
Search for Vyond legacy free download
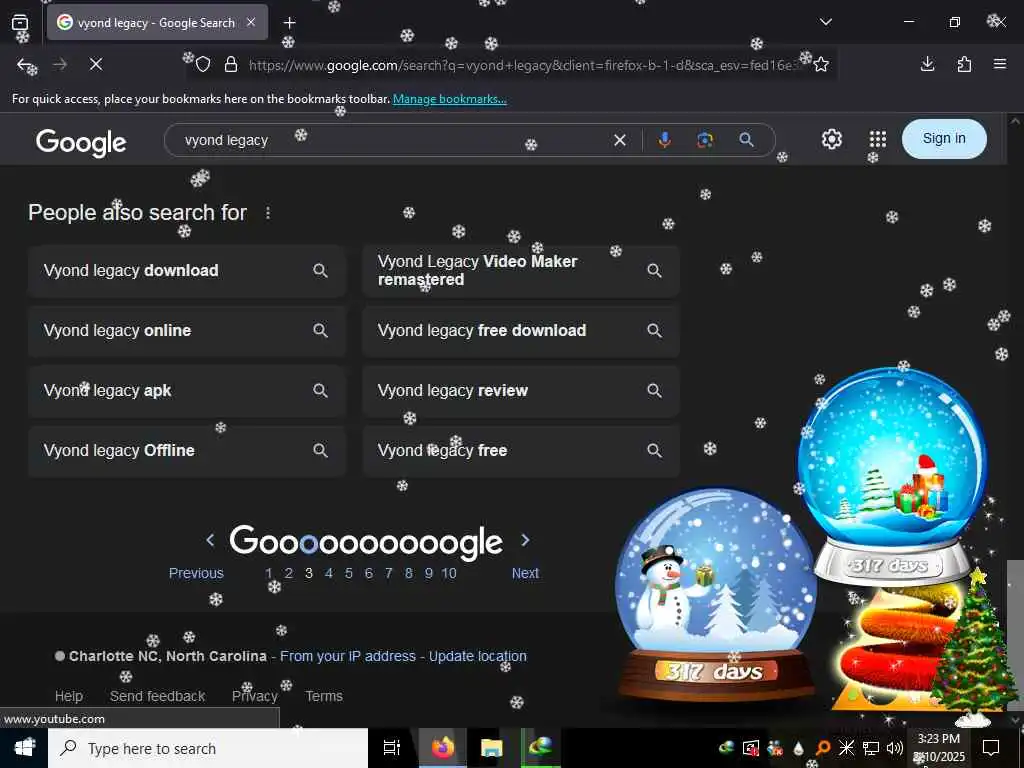pos(520,330)
